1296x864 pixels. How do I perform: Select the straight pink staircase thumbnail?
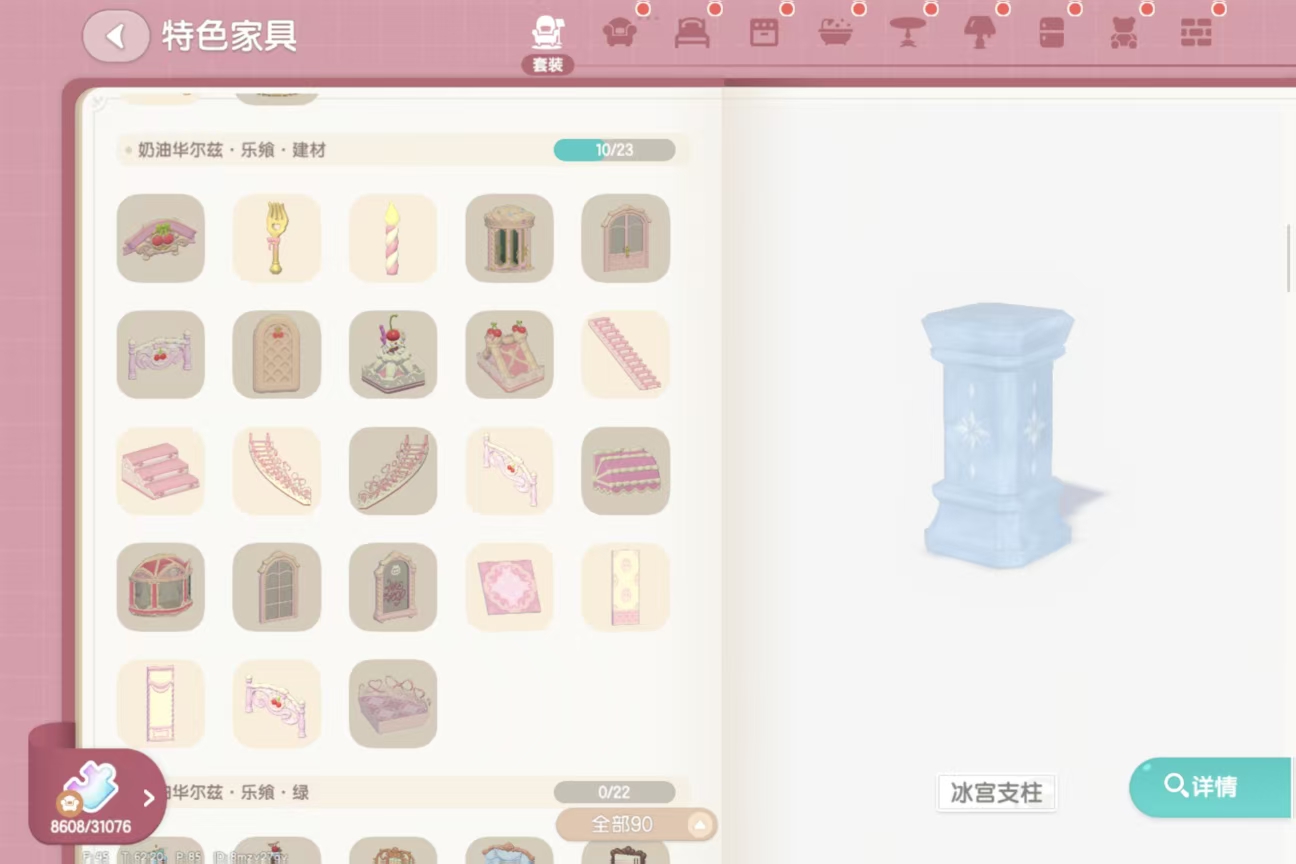pyautogui.click(x=625, y=354)
